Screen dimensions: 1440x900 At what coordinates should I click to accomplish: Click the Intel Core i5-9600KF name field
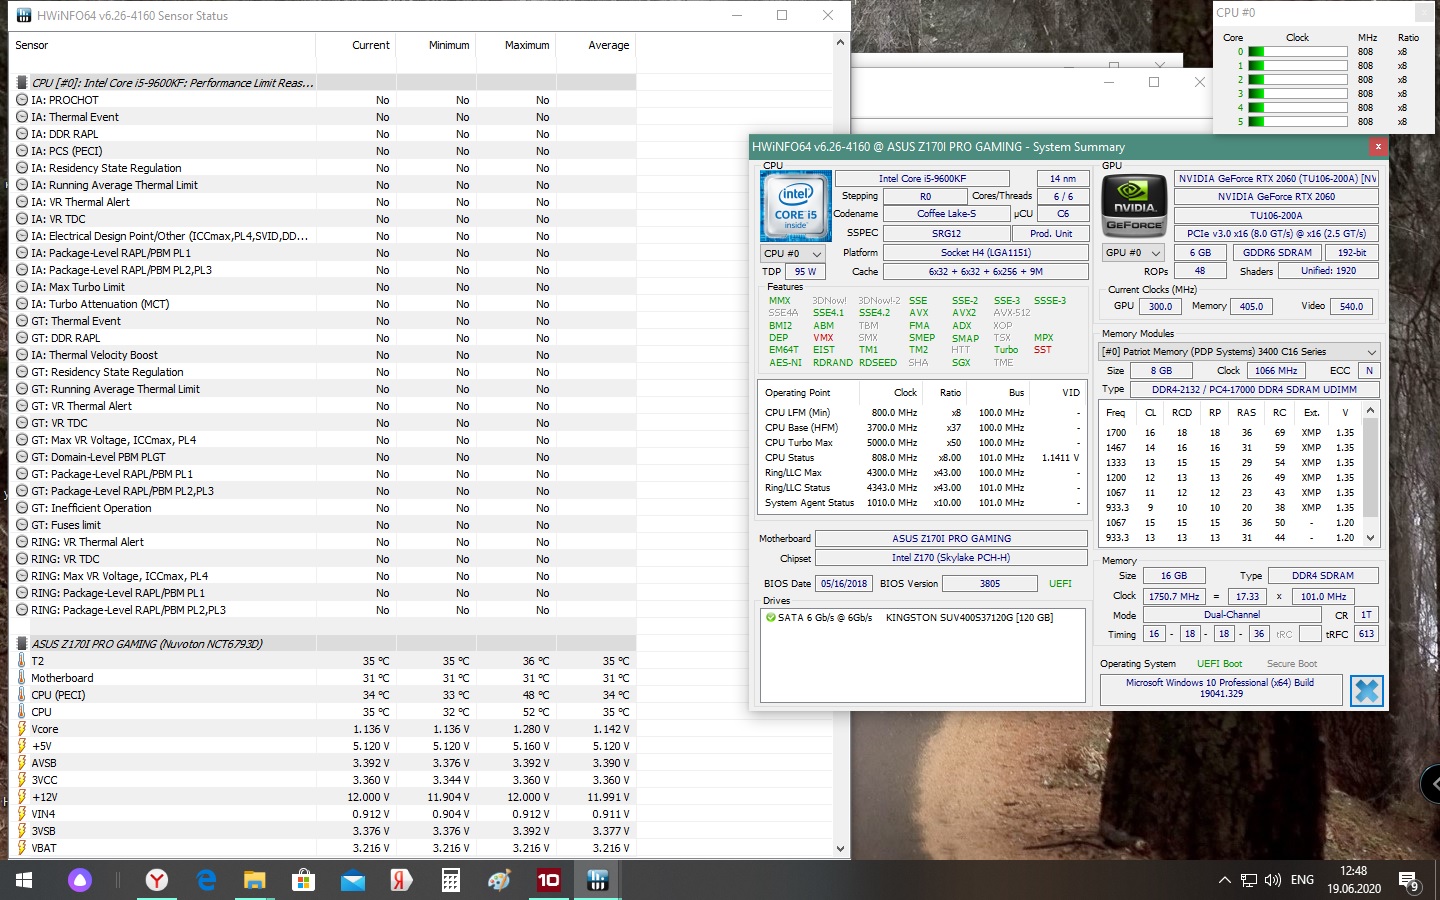[x=922, y=179]
